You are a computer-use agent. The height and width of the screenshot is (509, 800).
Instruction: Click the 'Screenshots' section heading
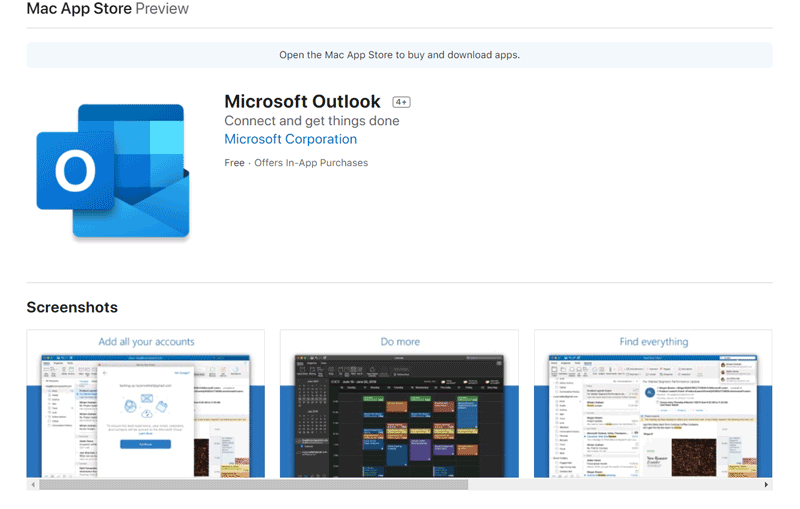[72, 308]
